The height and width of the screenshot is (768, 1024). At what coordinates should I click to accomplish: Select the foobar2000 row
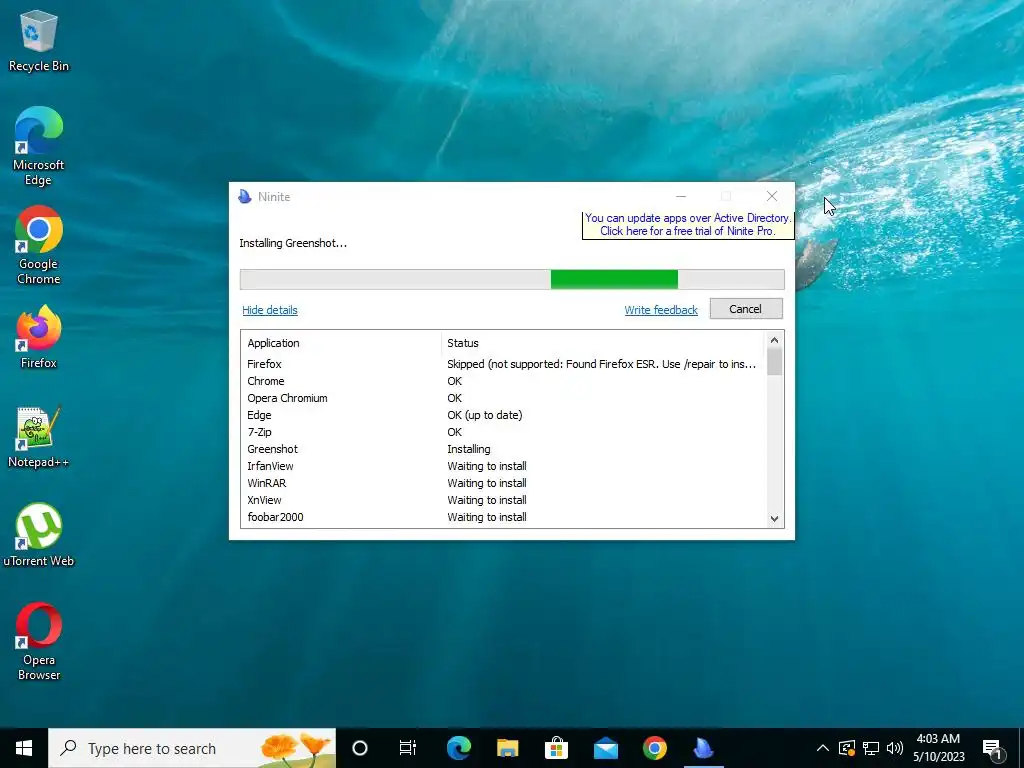pos(503,517)
